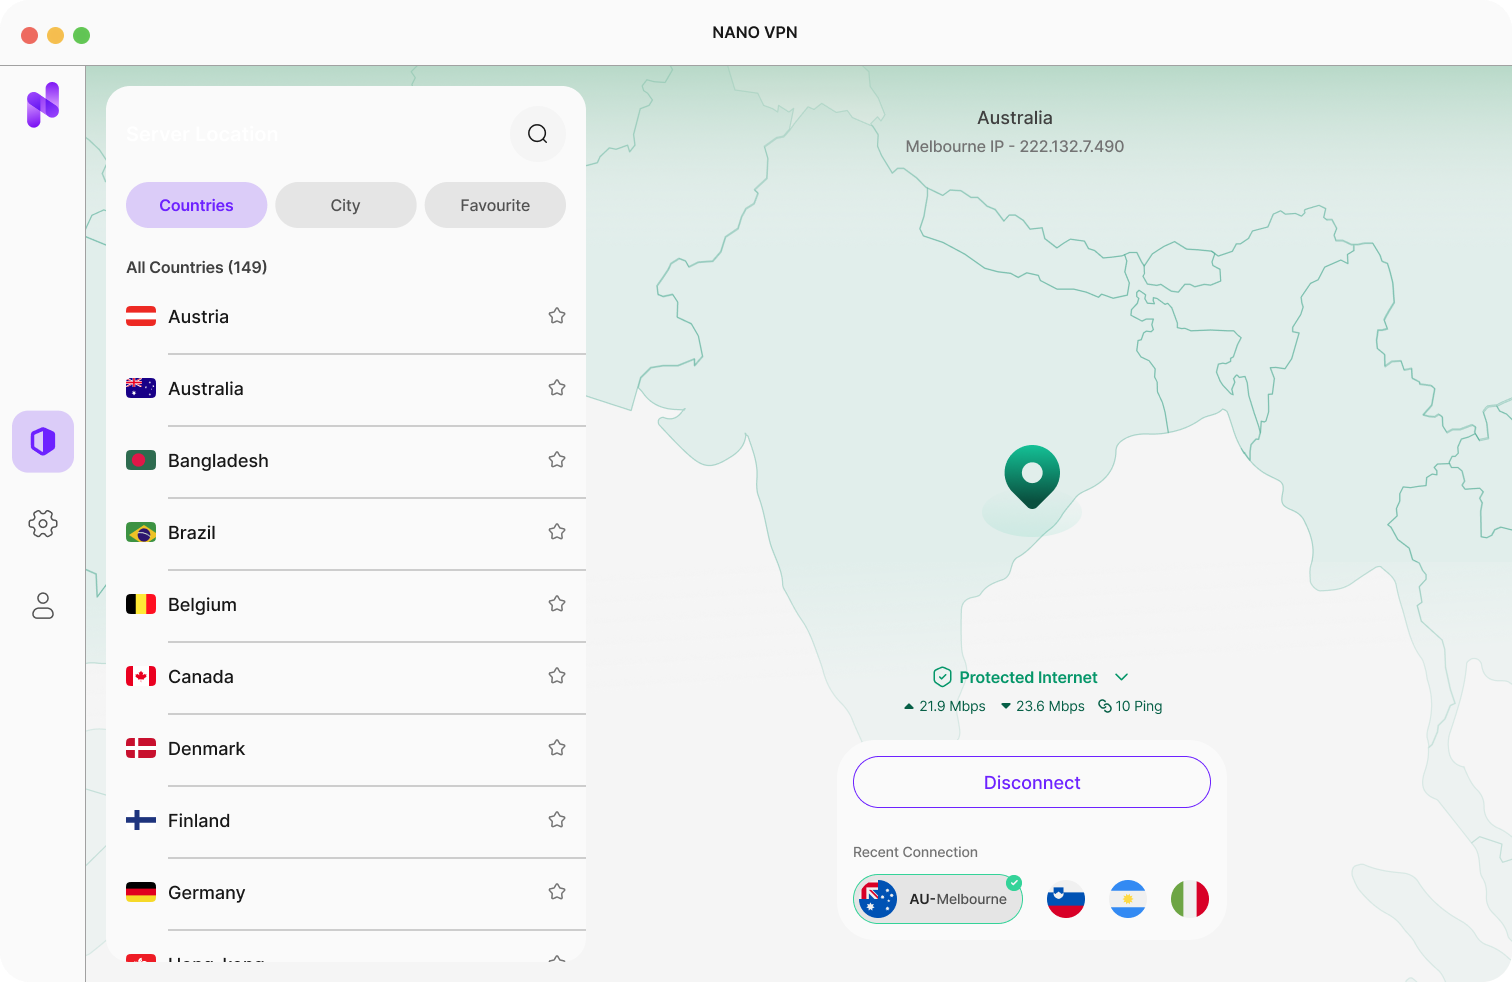Click the Australia flag icon in list
This screenshot has width=1512, height=982.
pos(141,389)
